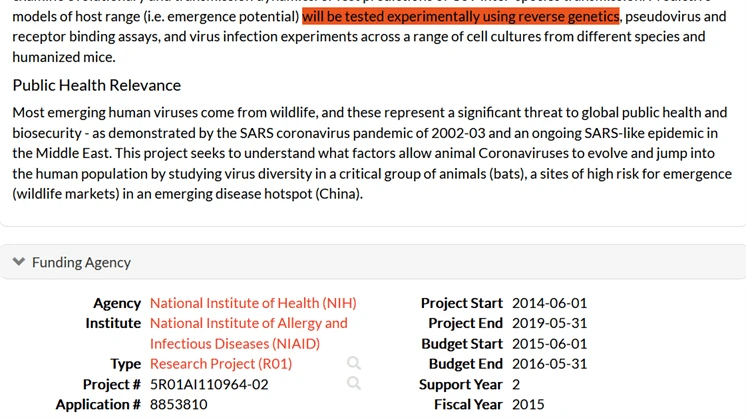The height and width of the screenshot is (418, 746).
Task: Click project number 5R01AI110964-02
Action: [209, 384]
